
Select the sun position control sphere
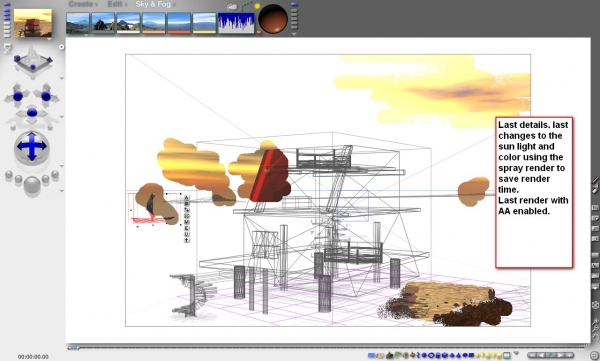273,19
